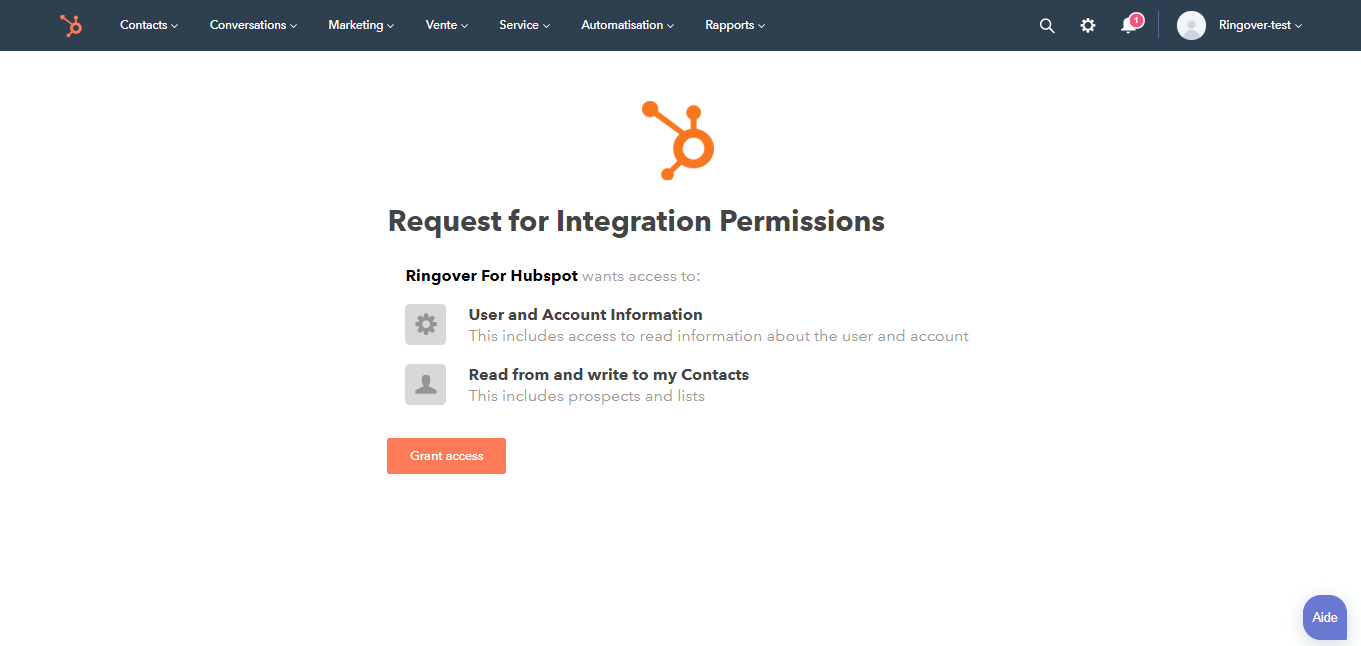Image resolution: width=1361 pixels, height=646 pixels.
Task: Click the Grant access button
Action: 446,456
